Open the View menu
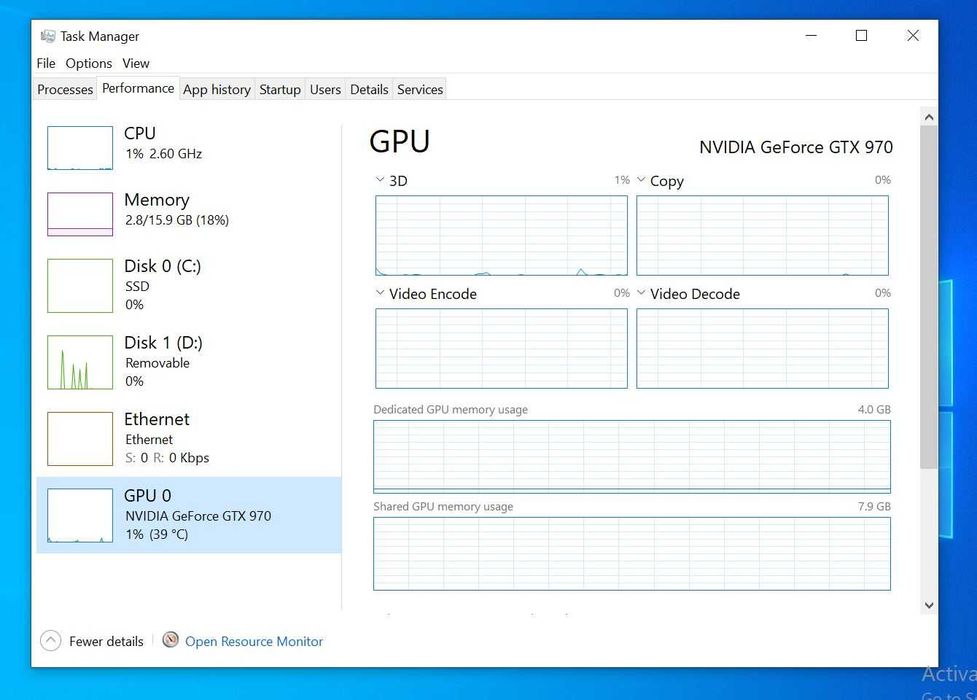 click(135, 63)
